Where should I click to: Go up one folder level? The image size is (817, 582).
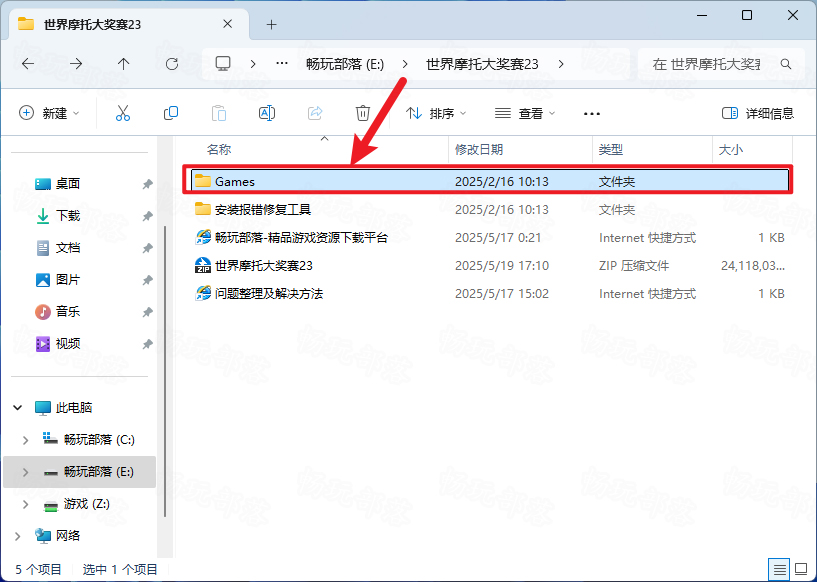click(123, 64)
